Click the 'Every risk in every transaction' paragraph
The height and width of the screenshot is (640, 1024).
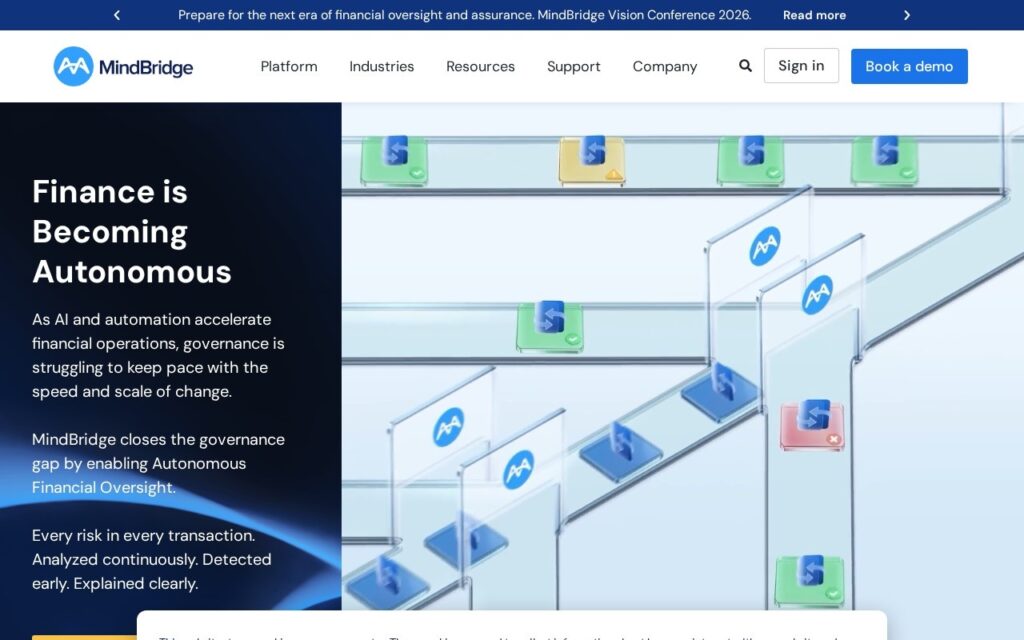pyautogui.click(x=152, y=559)
